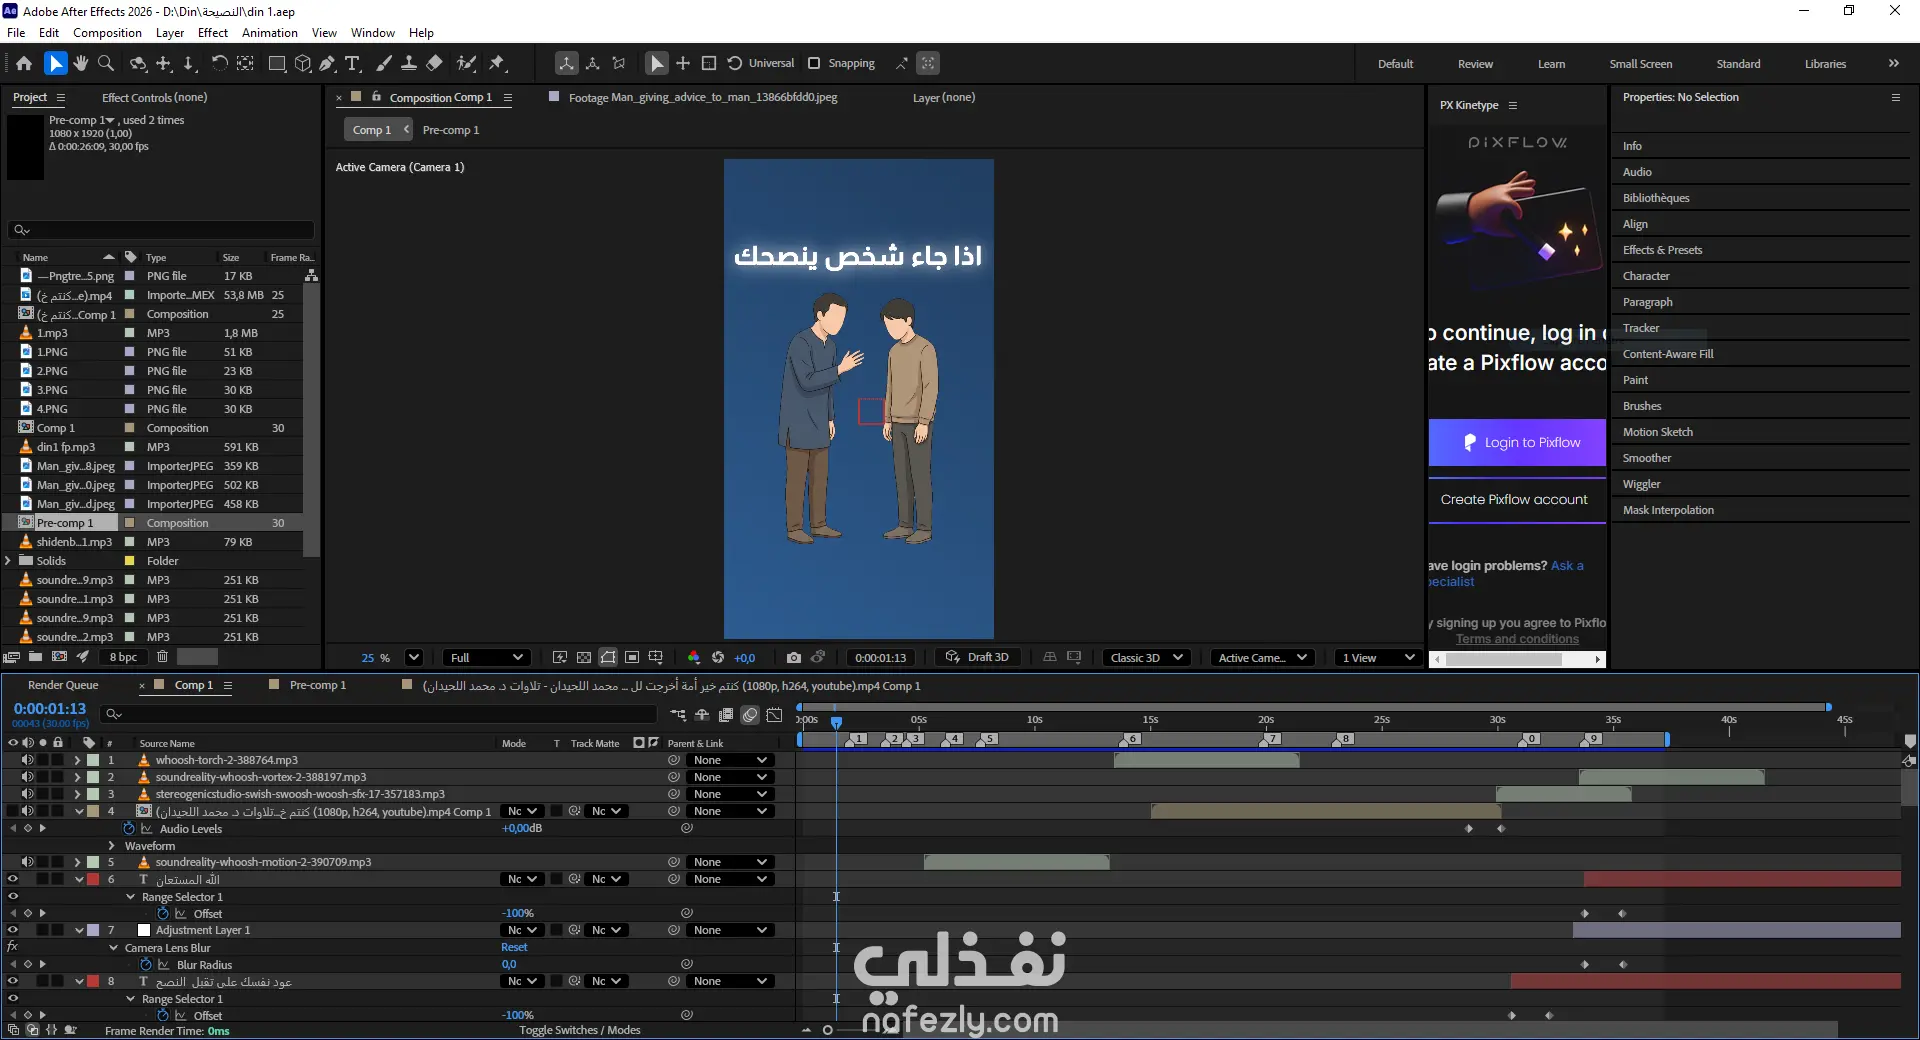Choose the Zoom magnifier tool
This screenshot has width=1920, height=1040.
pyautogui.click(x=105, y=63)
